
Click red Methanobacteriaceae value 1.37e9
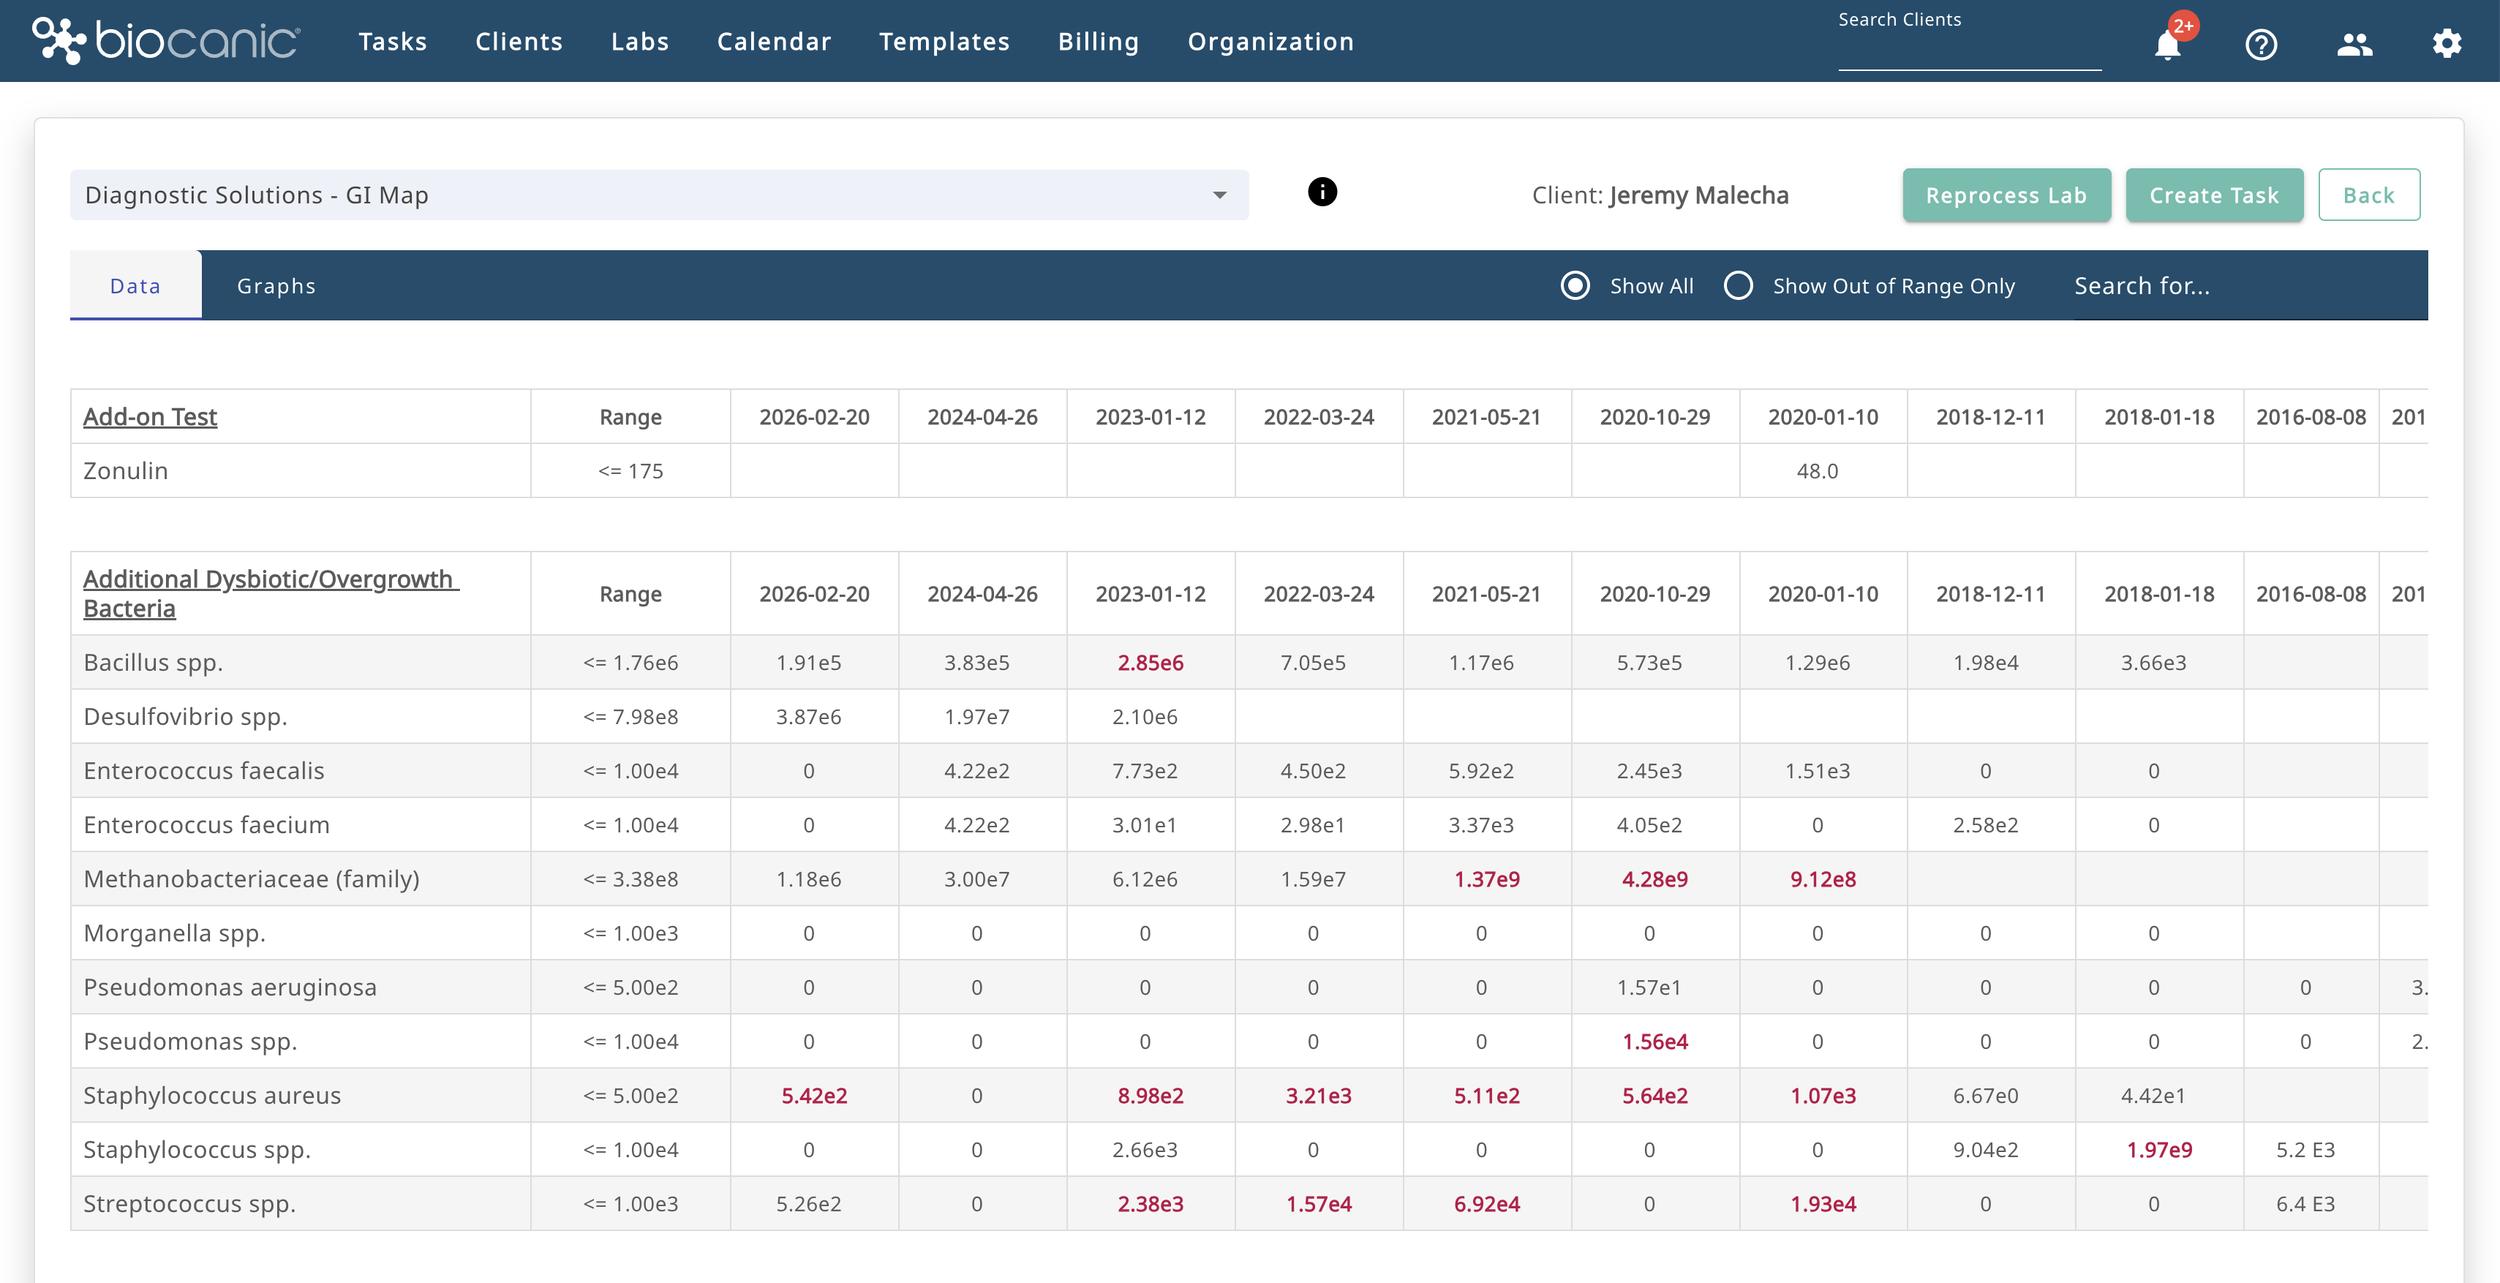[1487, 879]
